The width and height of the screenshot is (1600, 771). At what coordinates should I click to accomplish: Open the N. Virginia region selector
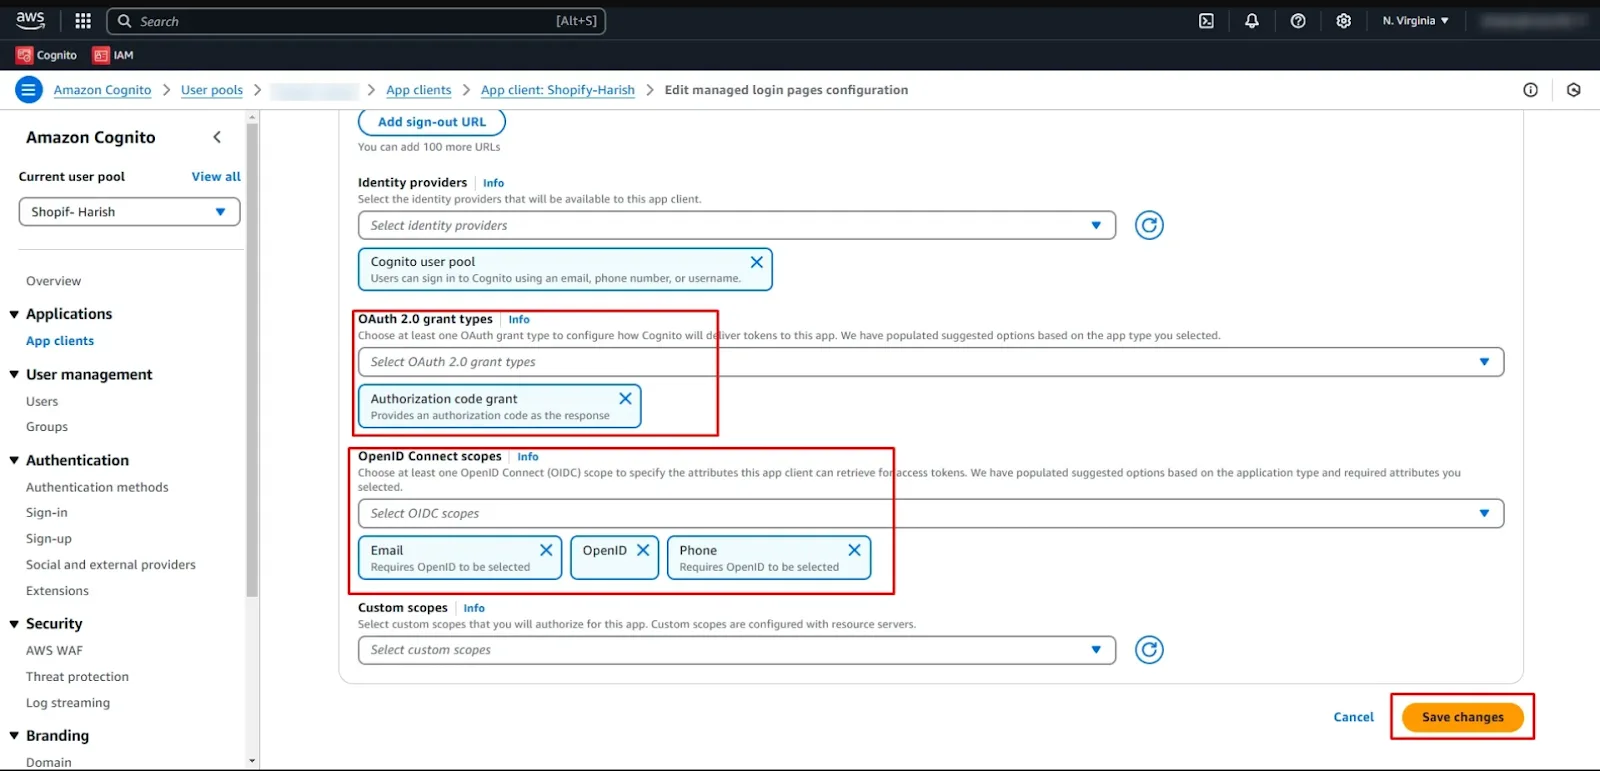point(1415,21)
